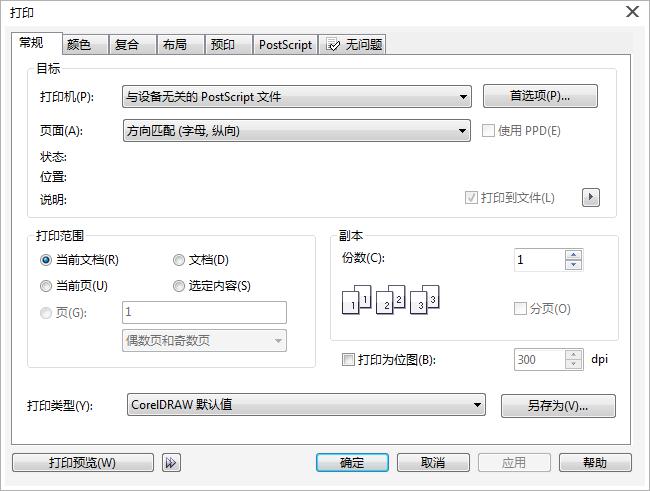Toggle the 使用 PPD checkbox

(x=488, y=131)
